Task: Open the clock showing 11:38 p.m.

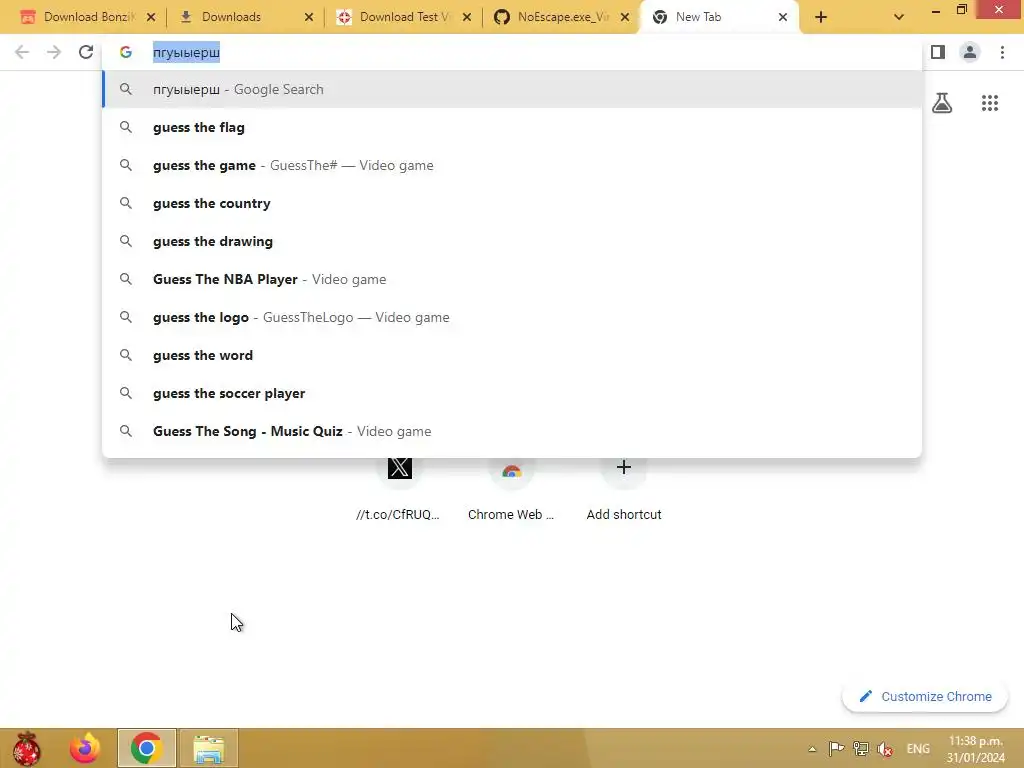Action: (x=976, y=749)
